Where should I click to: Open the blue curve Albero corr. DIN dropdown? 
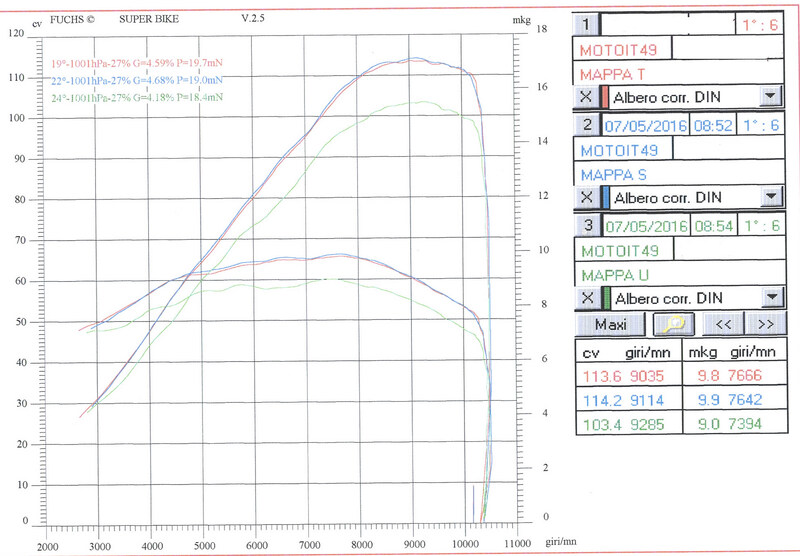point(769,197)
